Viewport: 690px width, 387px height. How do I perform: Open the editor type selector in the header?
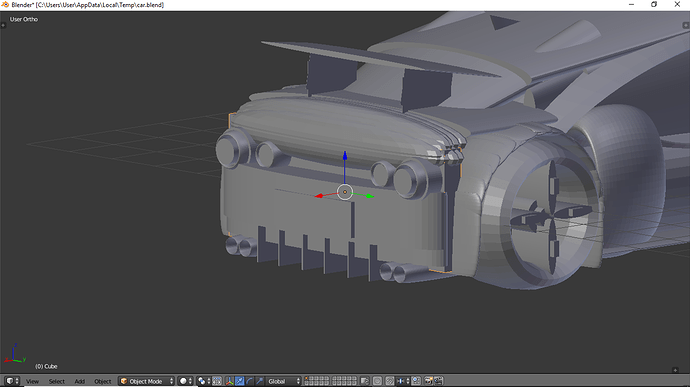[x=12, y=381]
